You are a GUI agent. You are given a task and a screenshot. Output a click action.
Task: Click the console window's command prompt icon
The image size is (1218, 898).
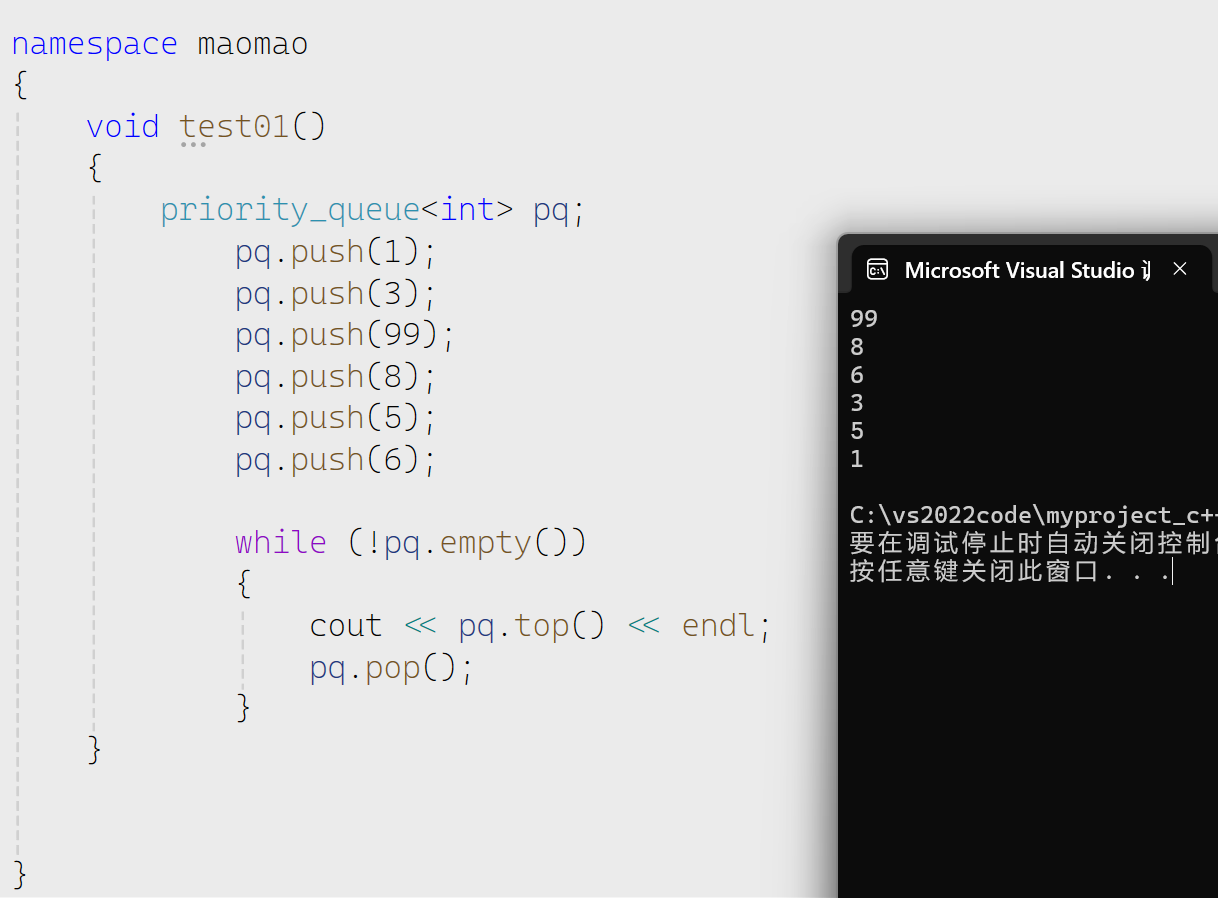[x=877, y=269]
